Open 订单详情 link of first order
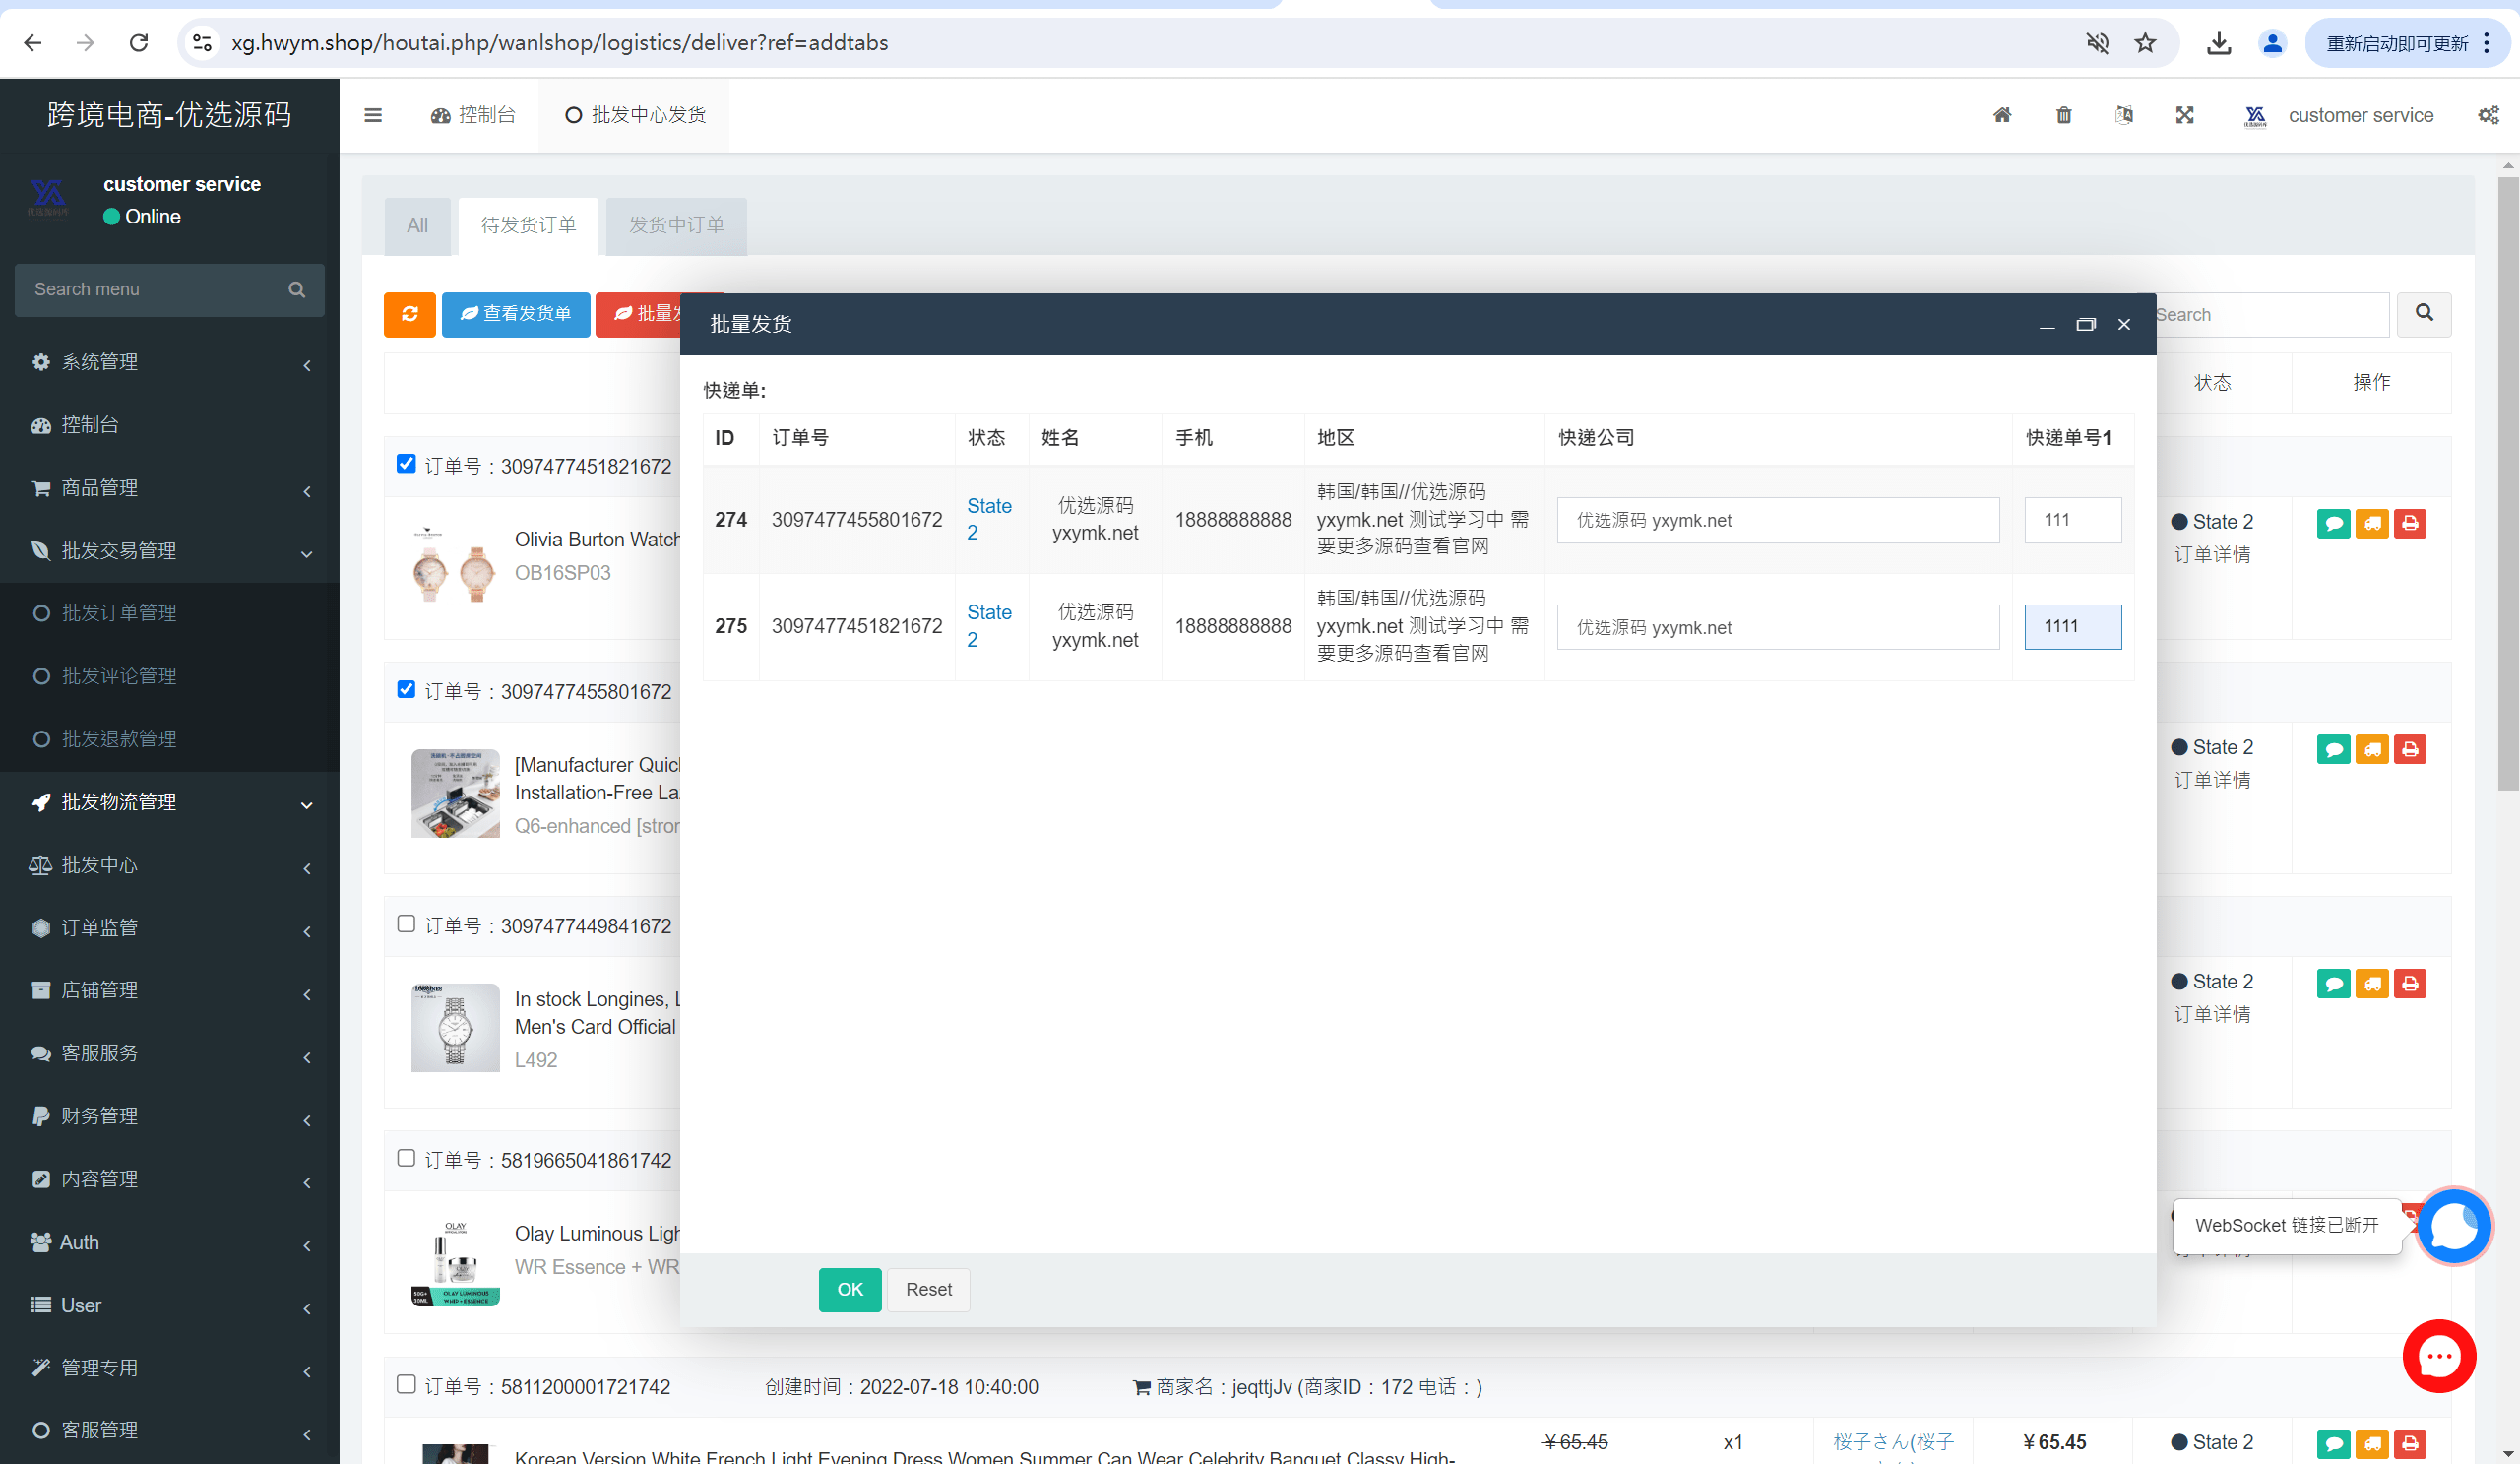Image resolution: width=2520 pixels, height=1464 pixels. pyautogui.click(x=2212, y=555)
